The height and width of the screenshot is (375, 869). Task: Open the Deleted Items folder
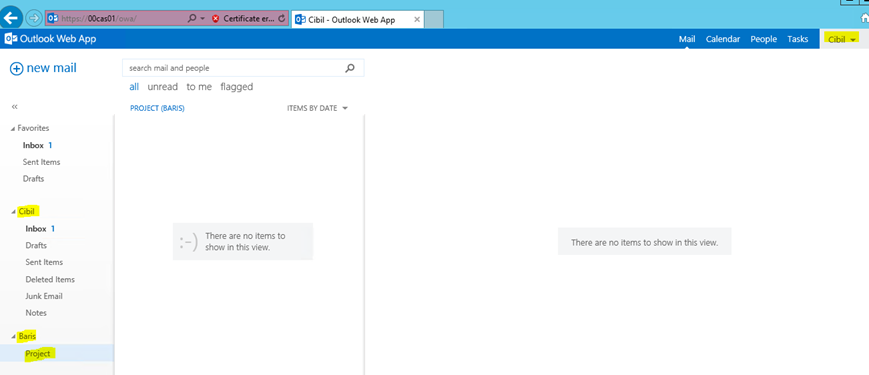coord(50,279)
